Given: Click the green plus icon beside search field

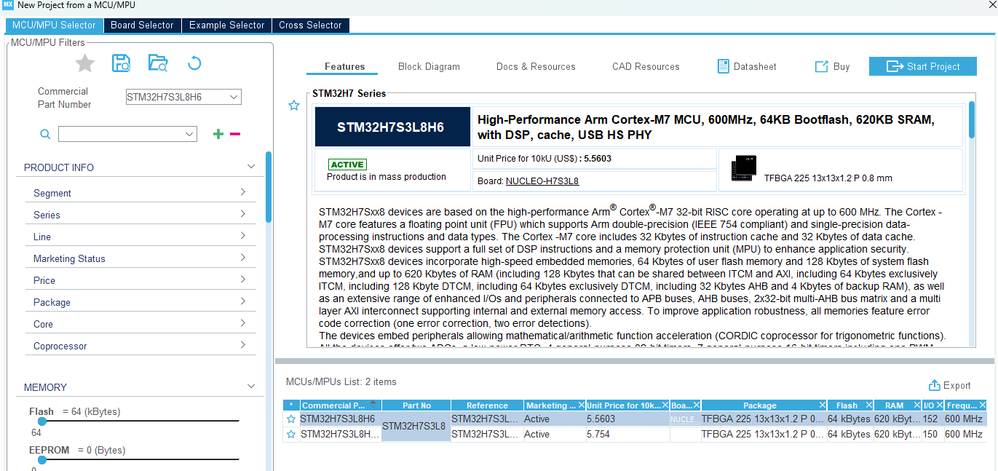Looking at the screenshot, I should (x=218, y=134).
